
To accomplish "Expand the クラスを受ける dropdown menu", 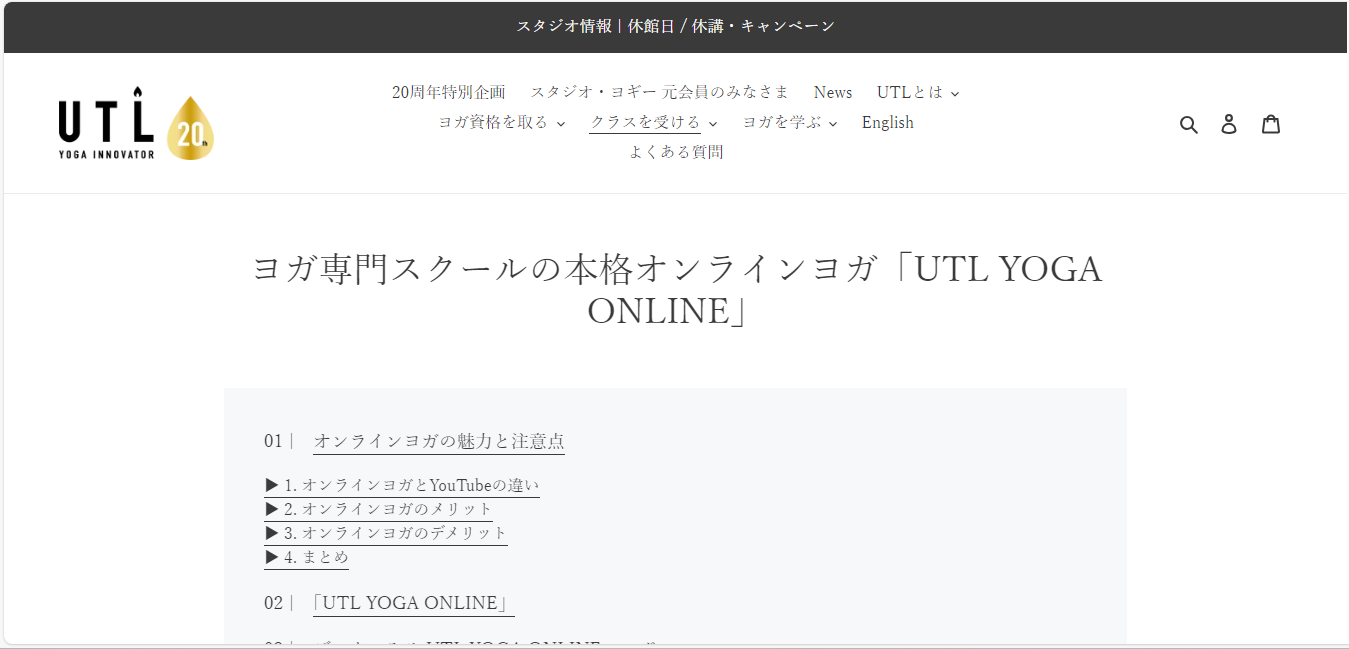I will (653, 122).
